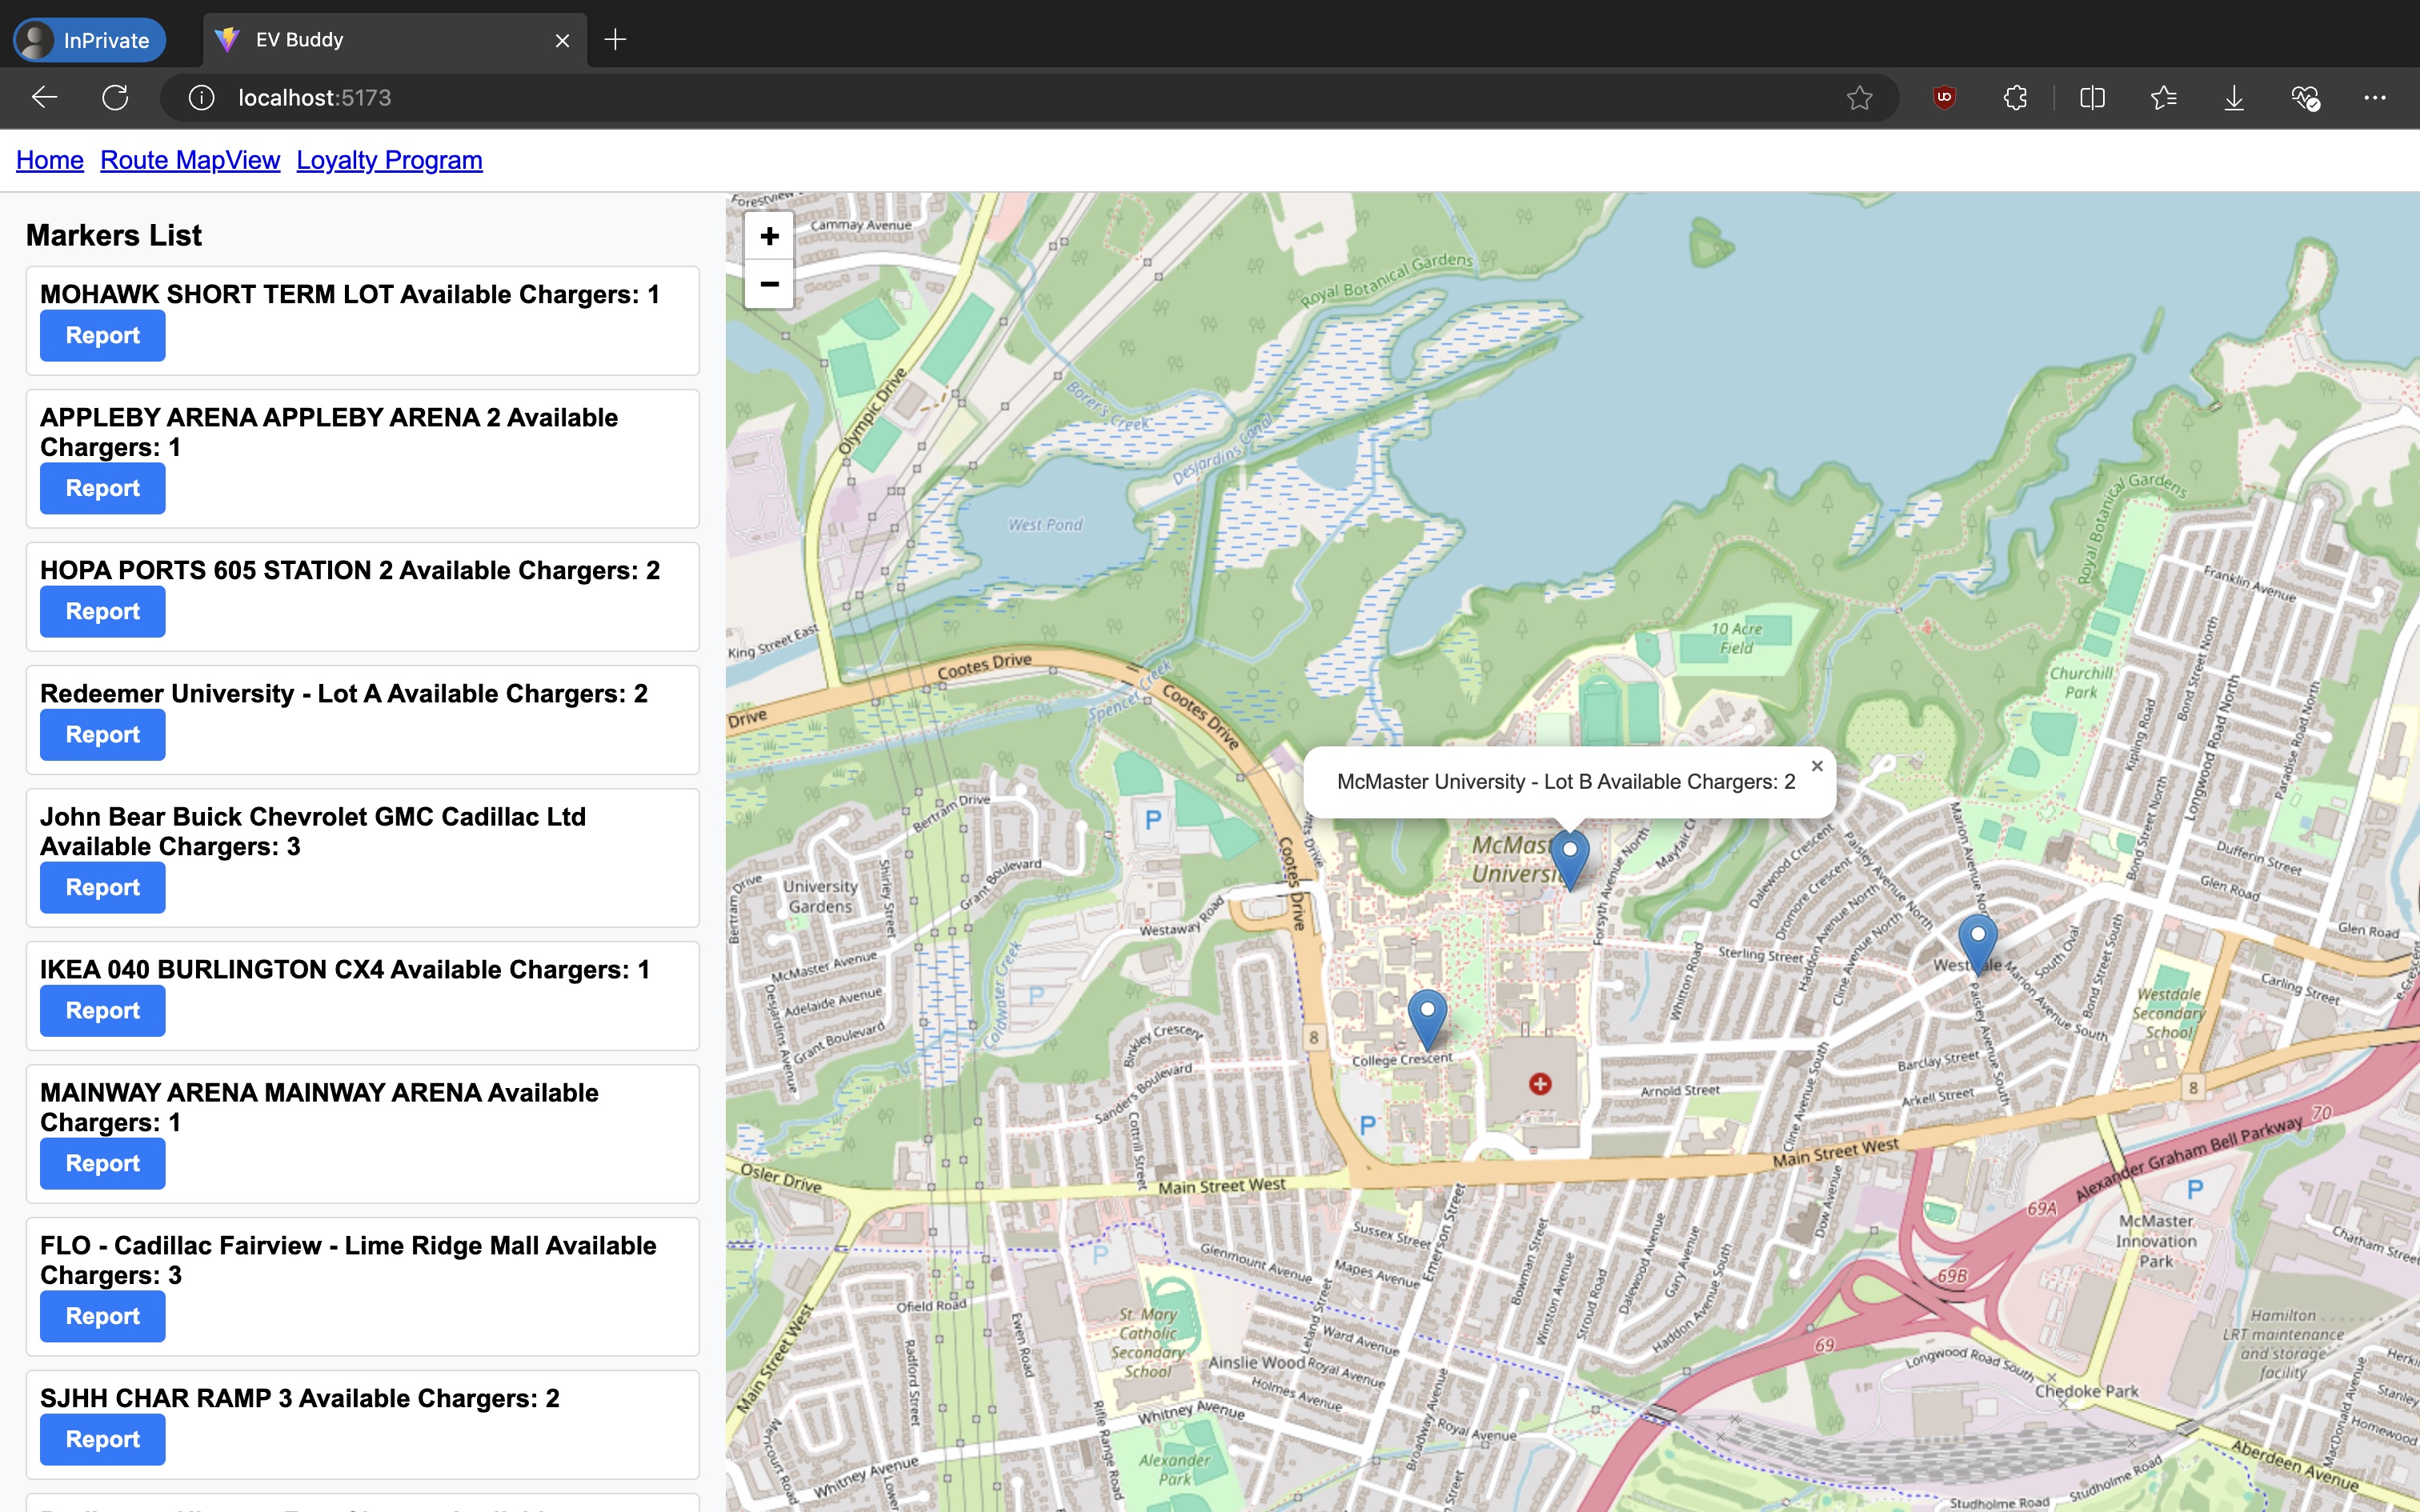Click the uBlock Origin extension icon

[1944, 98]
